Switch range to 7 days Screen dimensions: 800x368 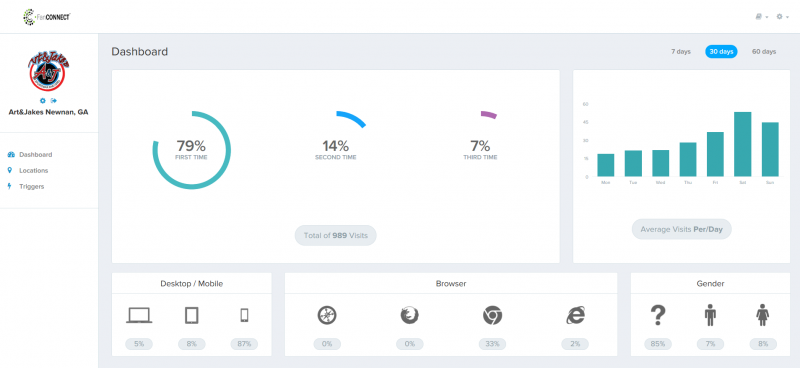[x=681, y=52]
